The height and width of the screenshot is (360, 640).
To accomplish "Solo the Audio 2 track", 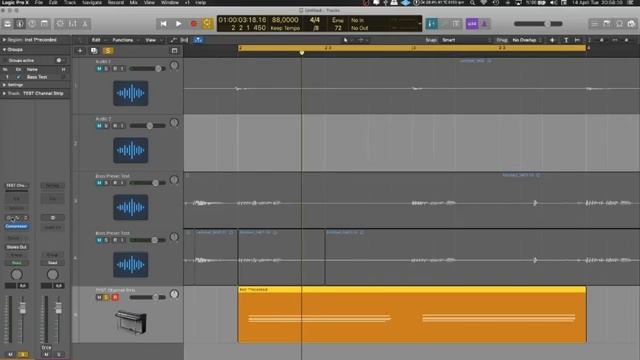I will tap(106, 126).
